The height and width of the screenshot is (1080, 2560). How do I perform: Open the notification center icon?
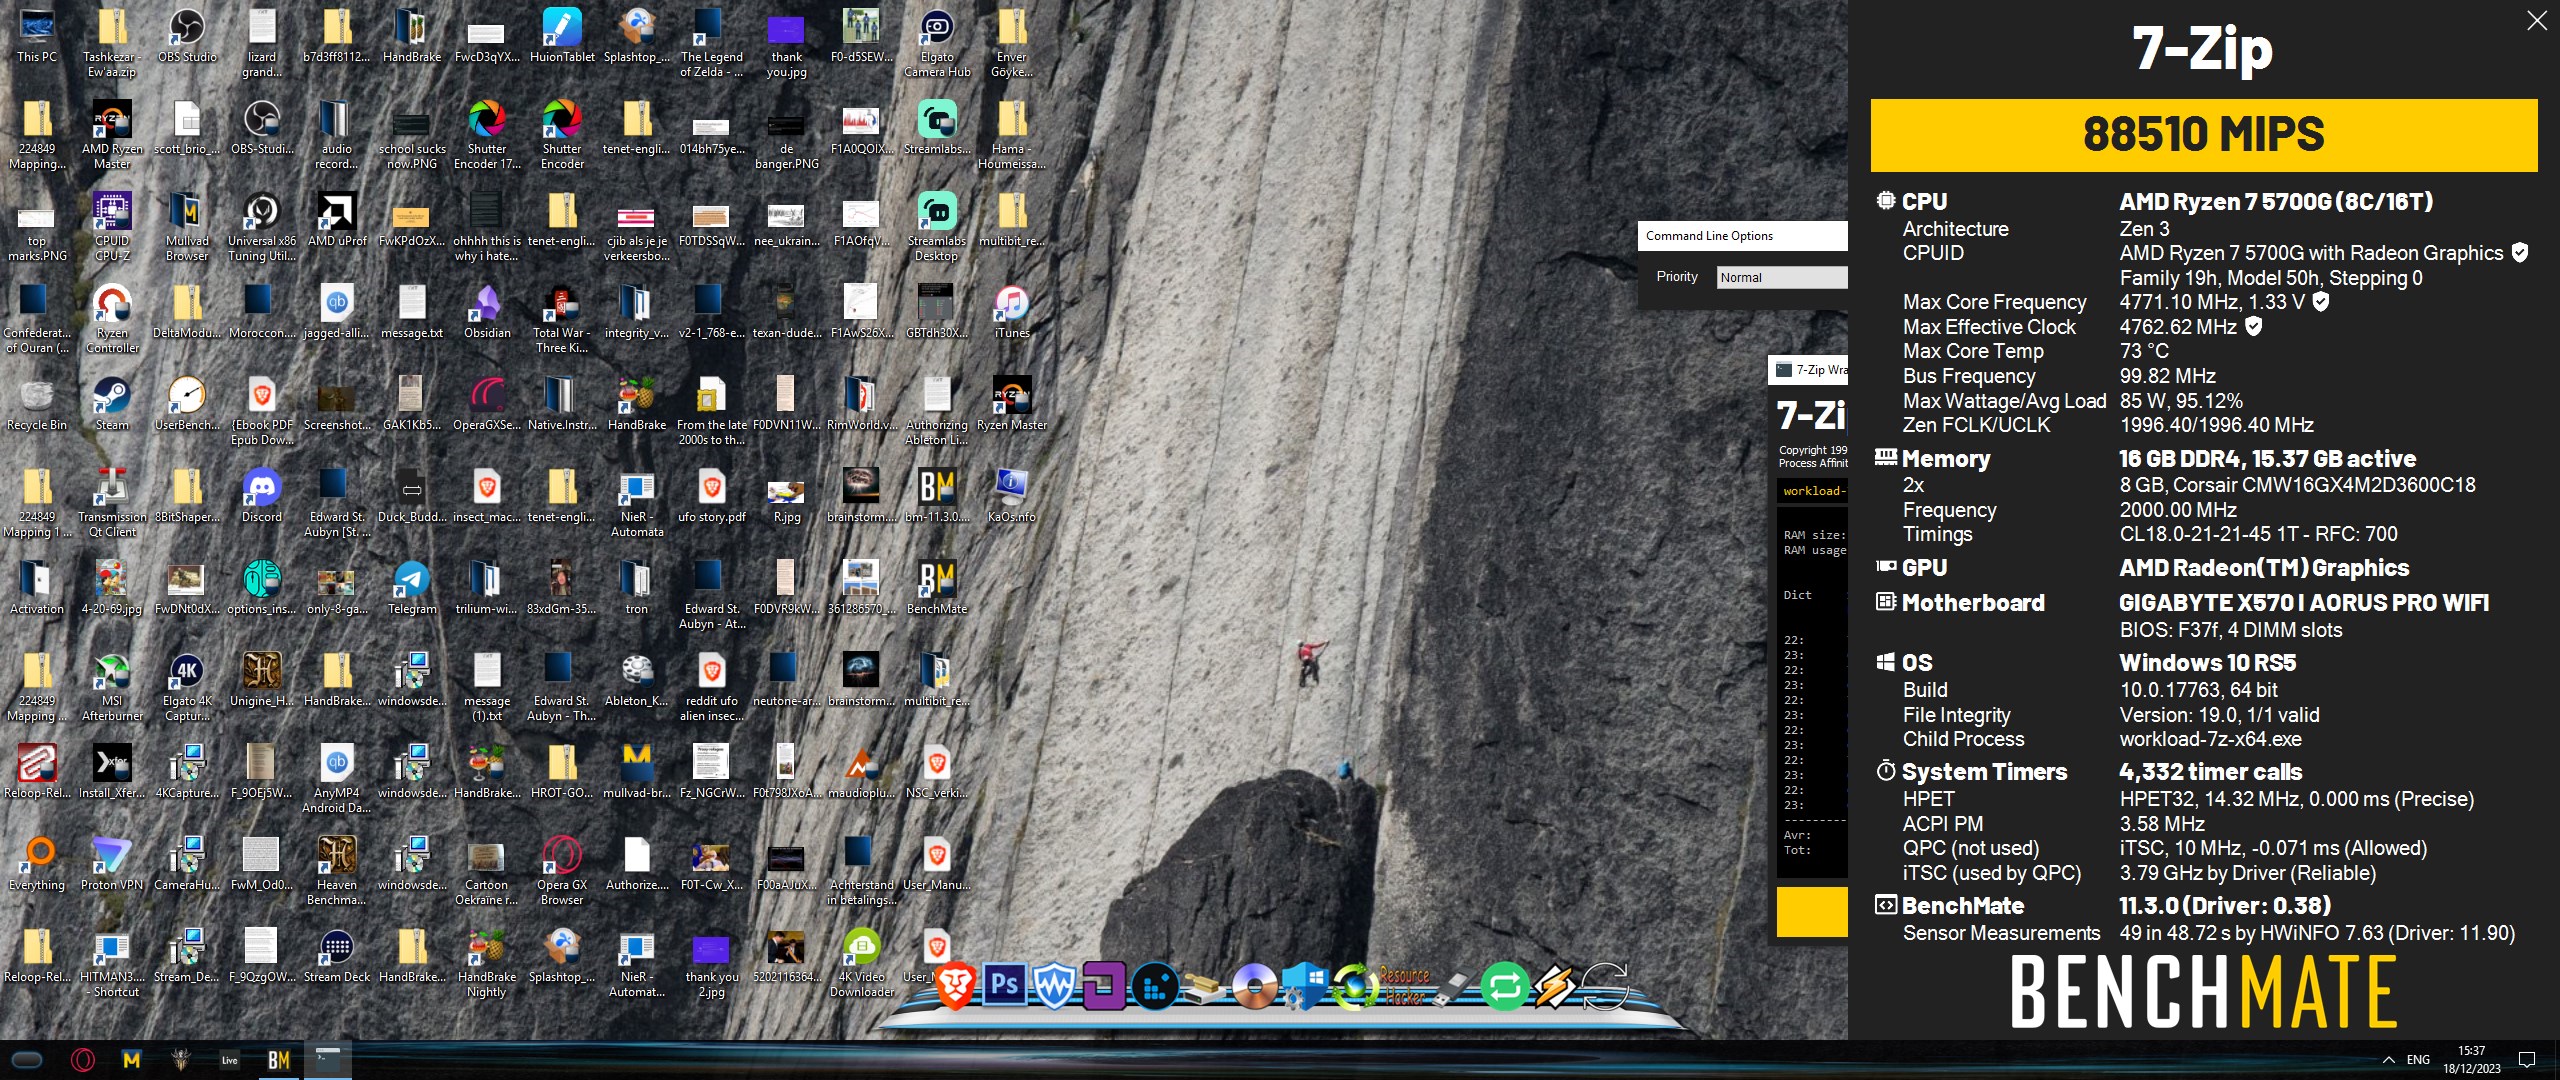pyautogui.click(x=2527, y=1060)
